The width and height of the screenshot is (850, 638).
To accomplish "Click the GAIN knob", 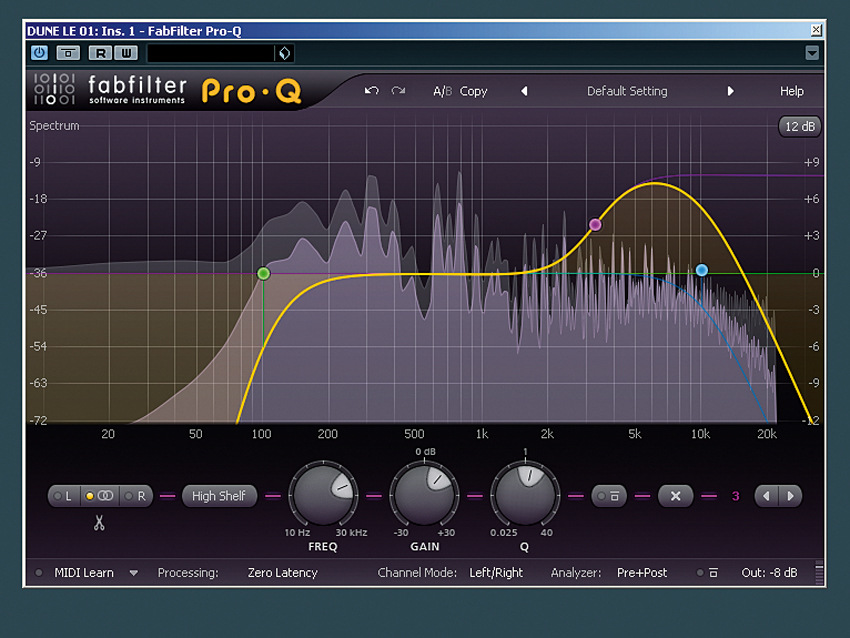I will pos(424,494).
